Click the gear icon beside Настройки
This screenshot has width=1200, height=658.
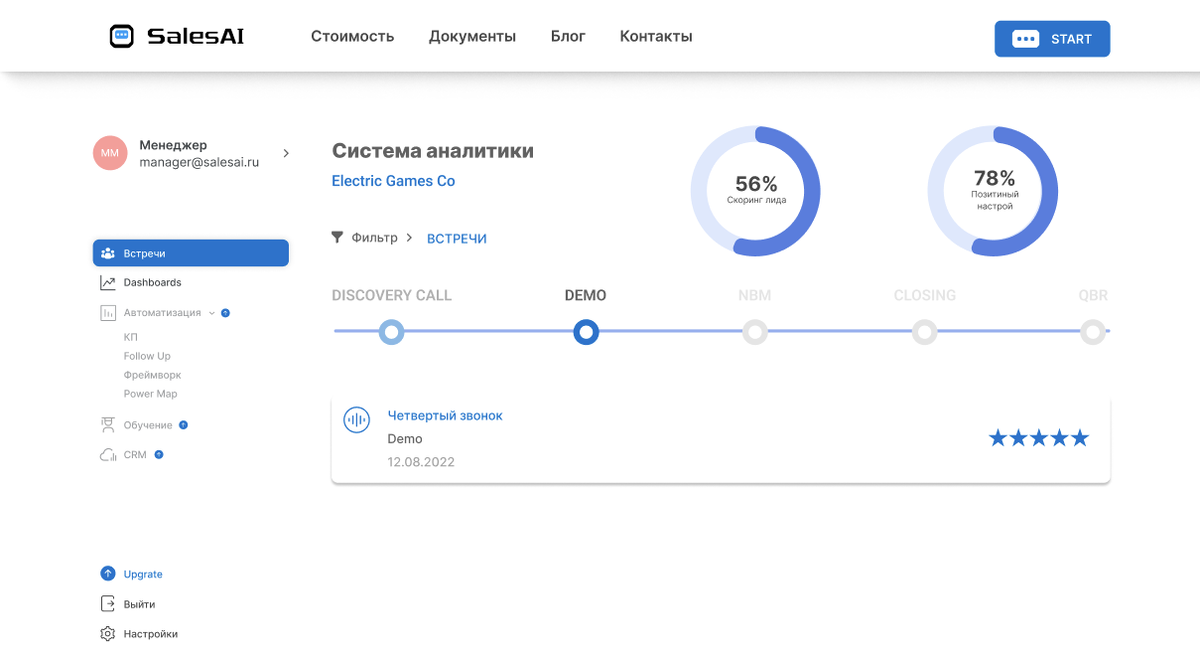(108, 634)
